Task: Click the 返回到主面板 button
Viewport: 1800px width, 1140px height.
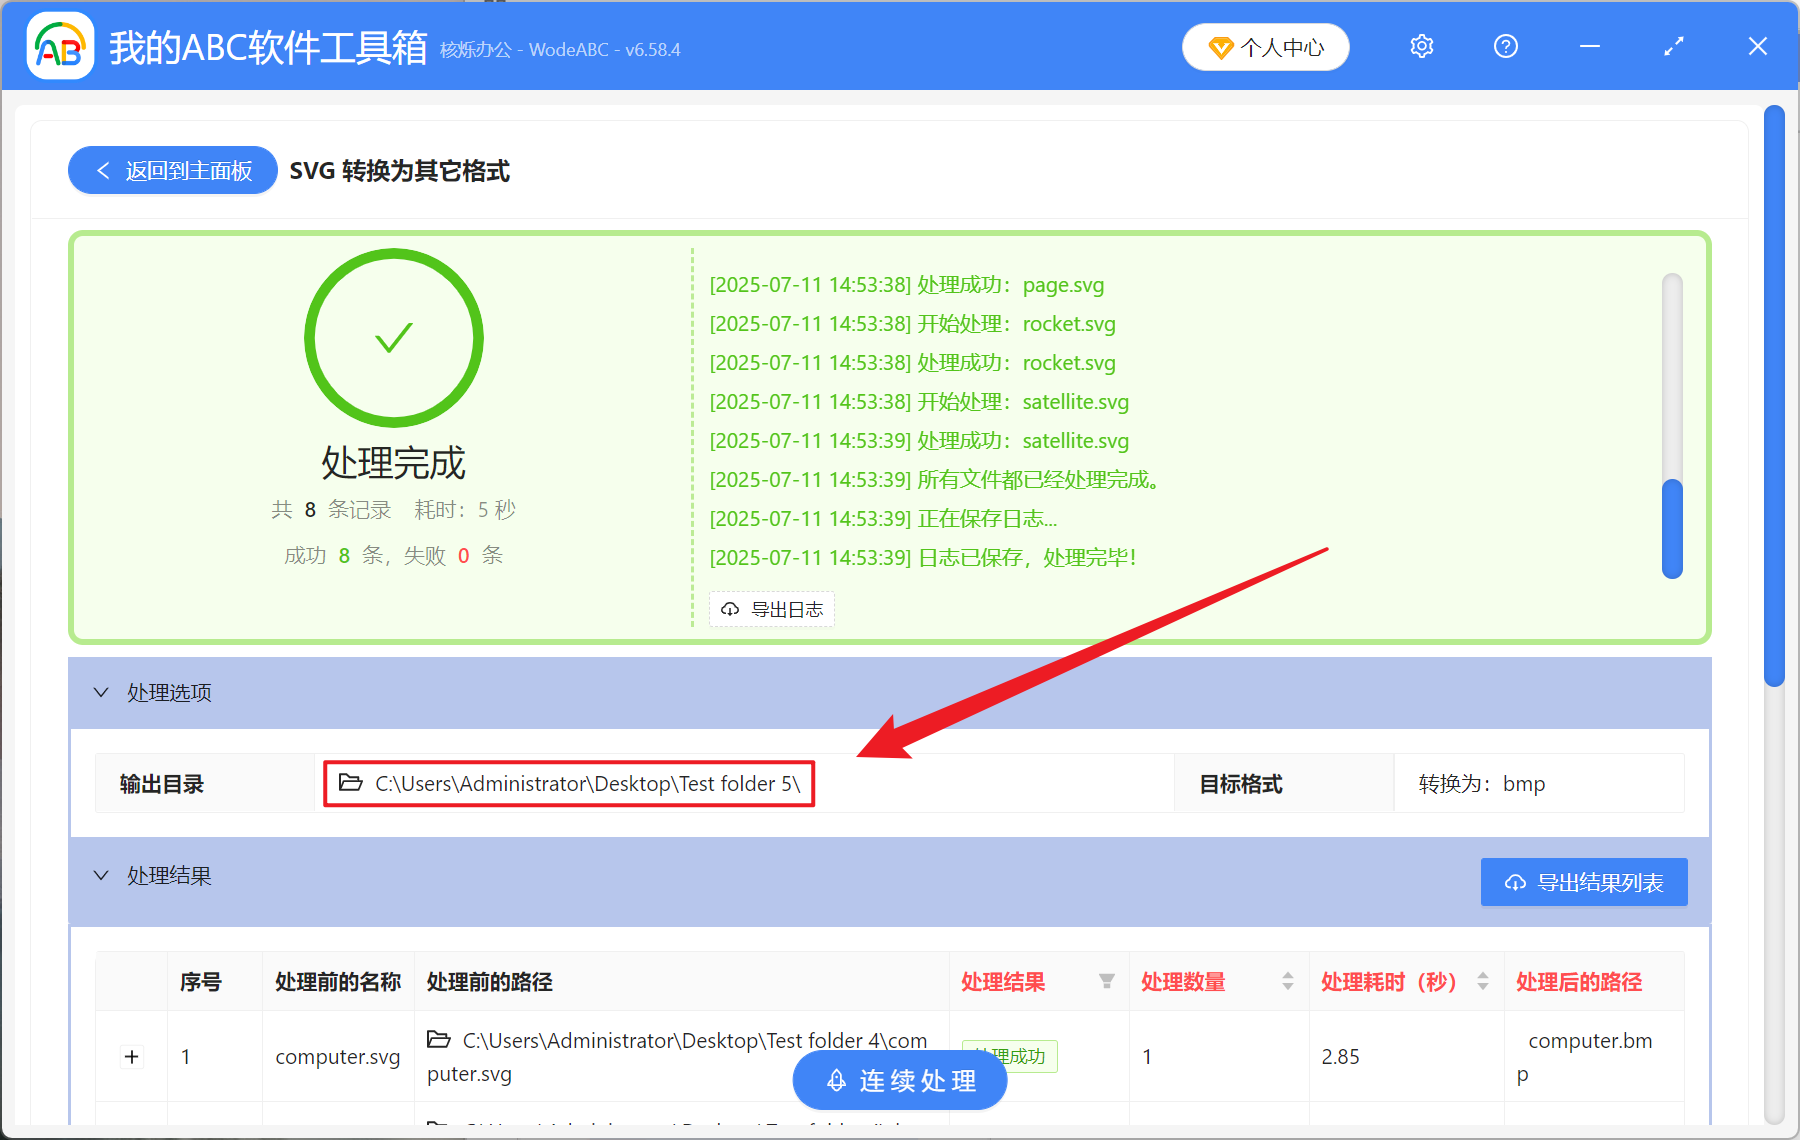Action: tap(171, 170)
